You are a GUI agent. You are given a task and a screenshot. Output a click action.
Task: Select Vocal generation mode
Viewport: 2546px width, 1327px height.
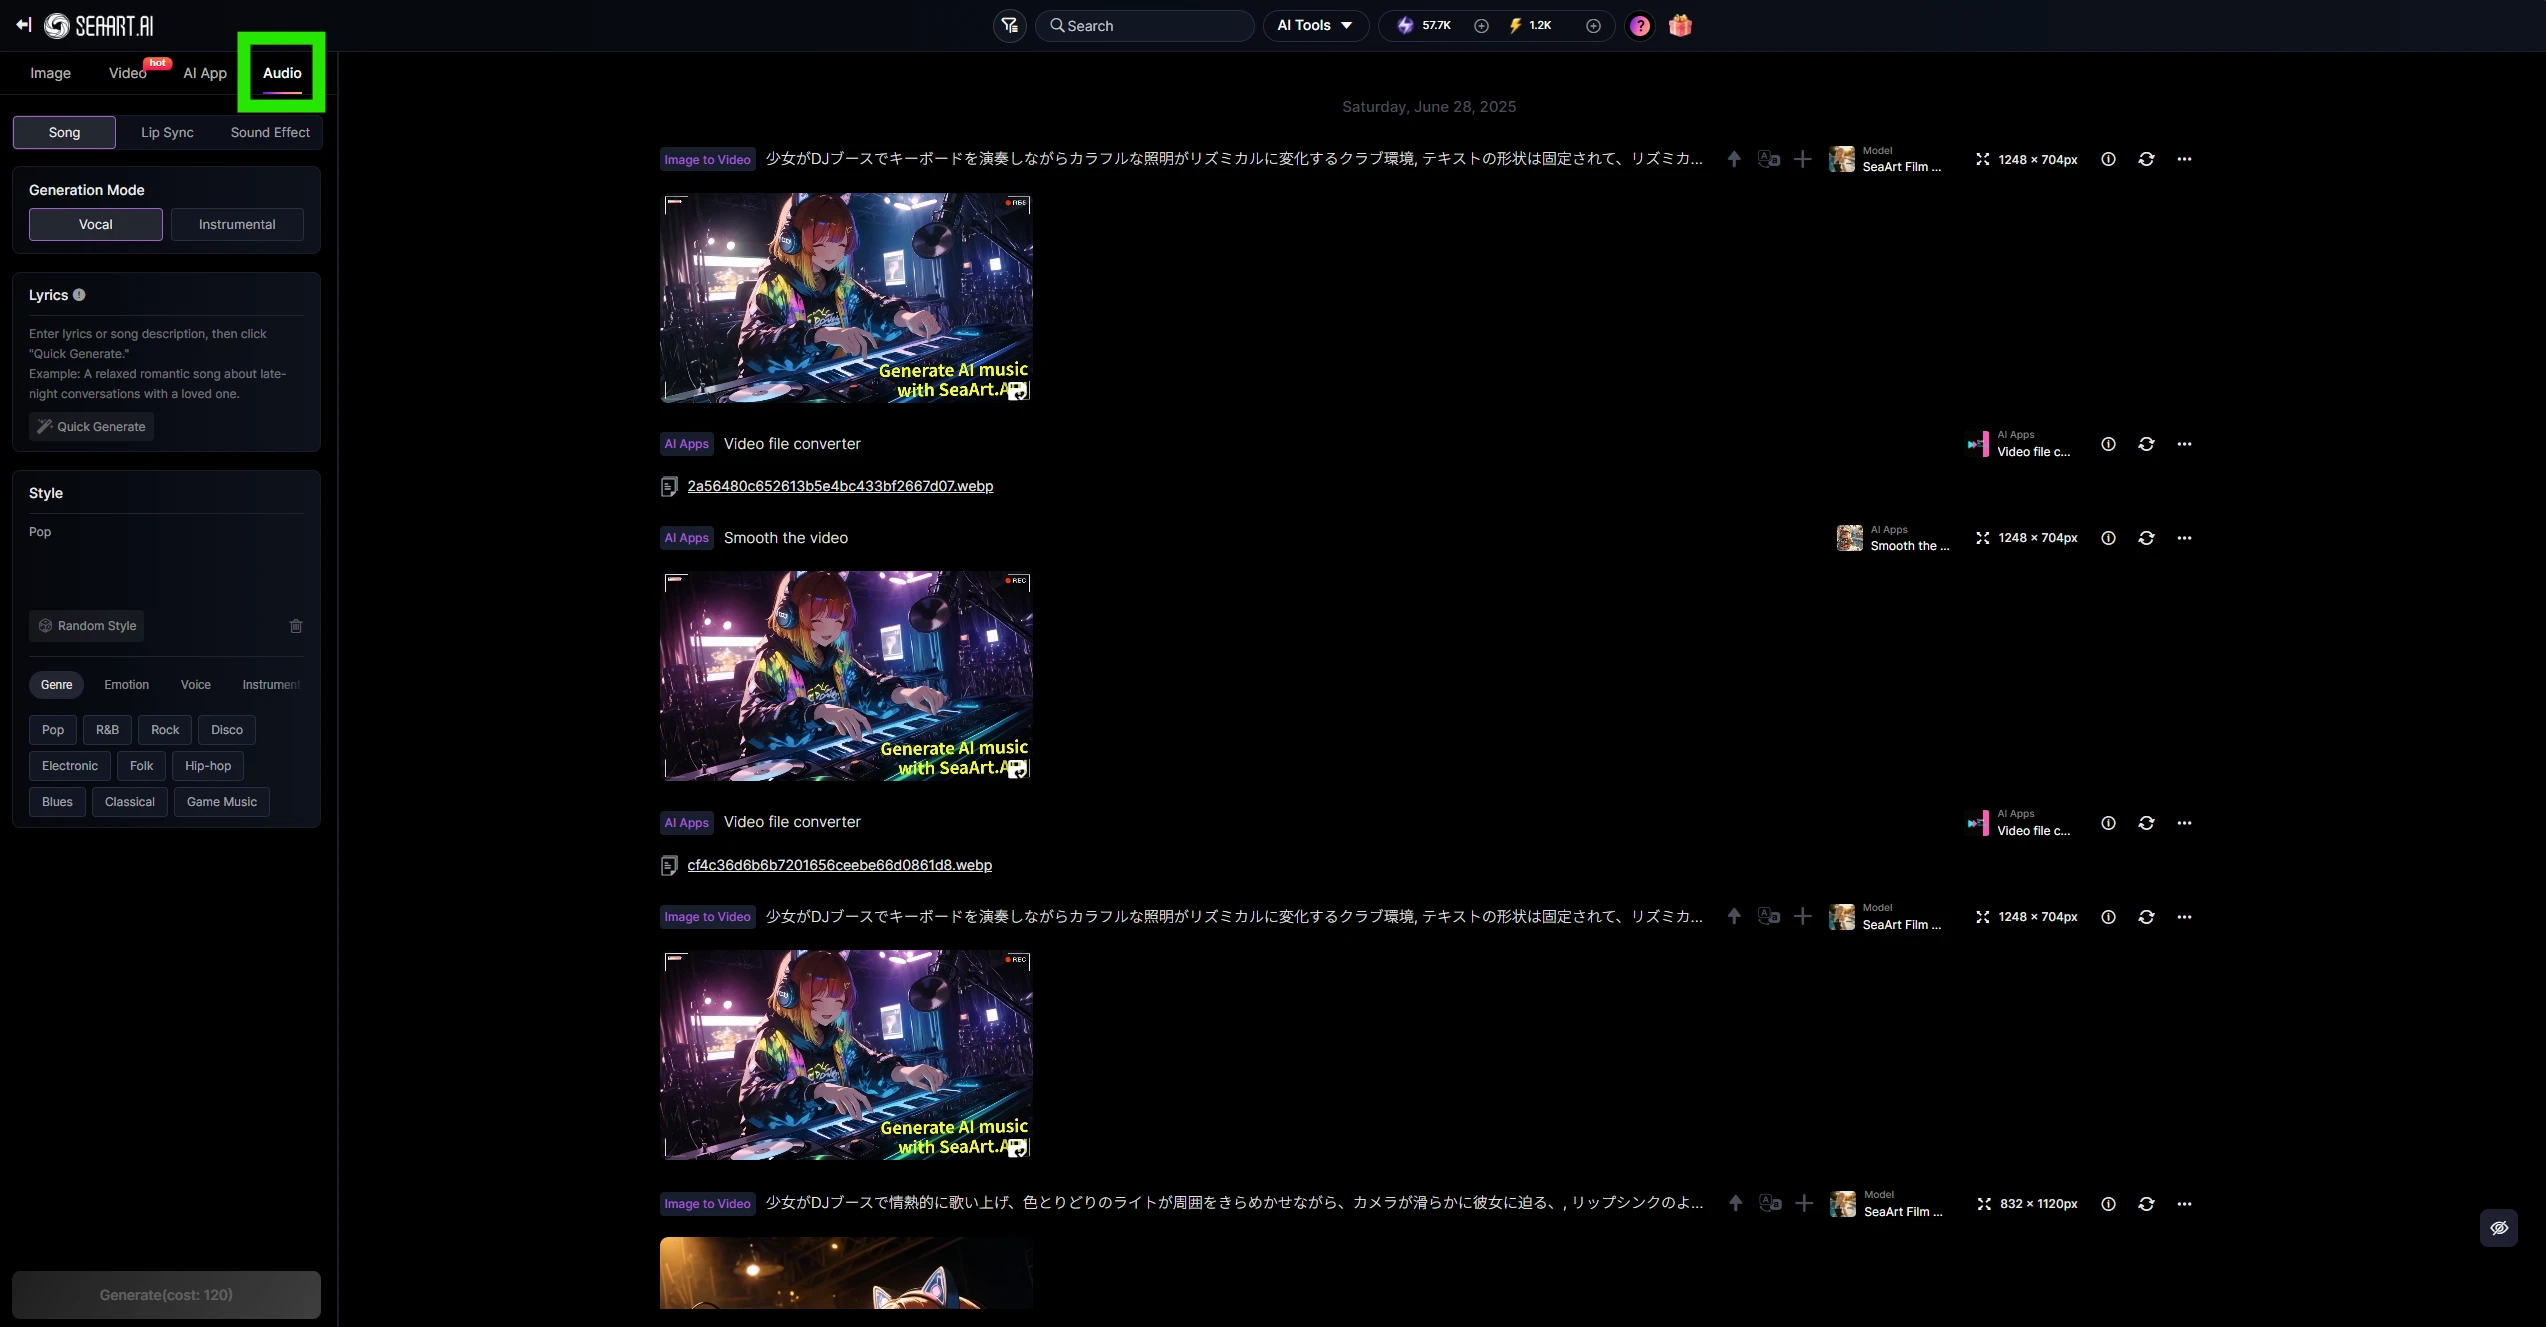tap(96, 224)
